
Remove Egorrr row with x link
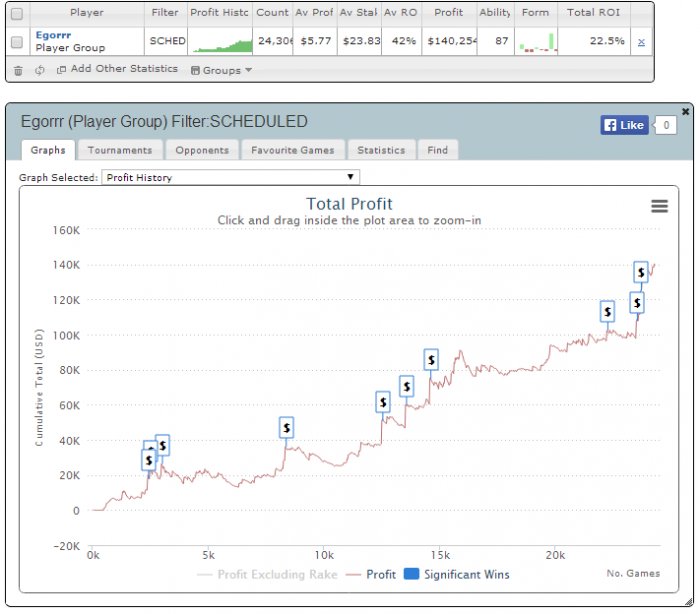click(x=641, y=42)
